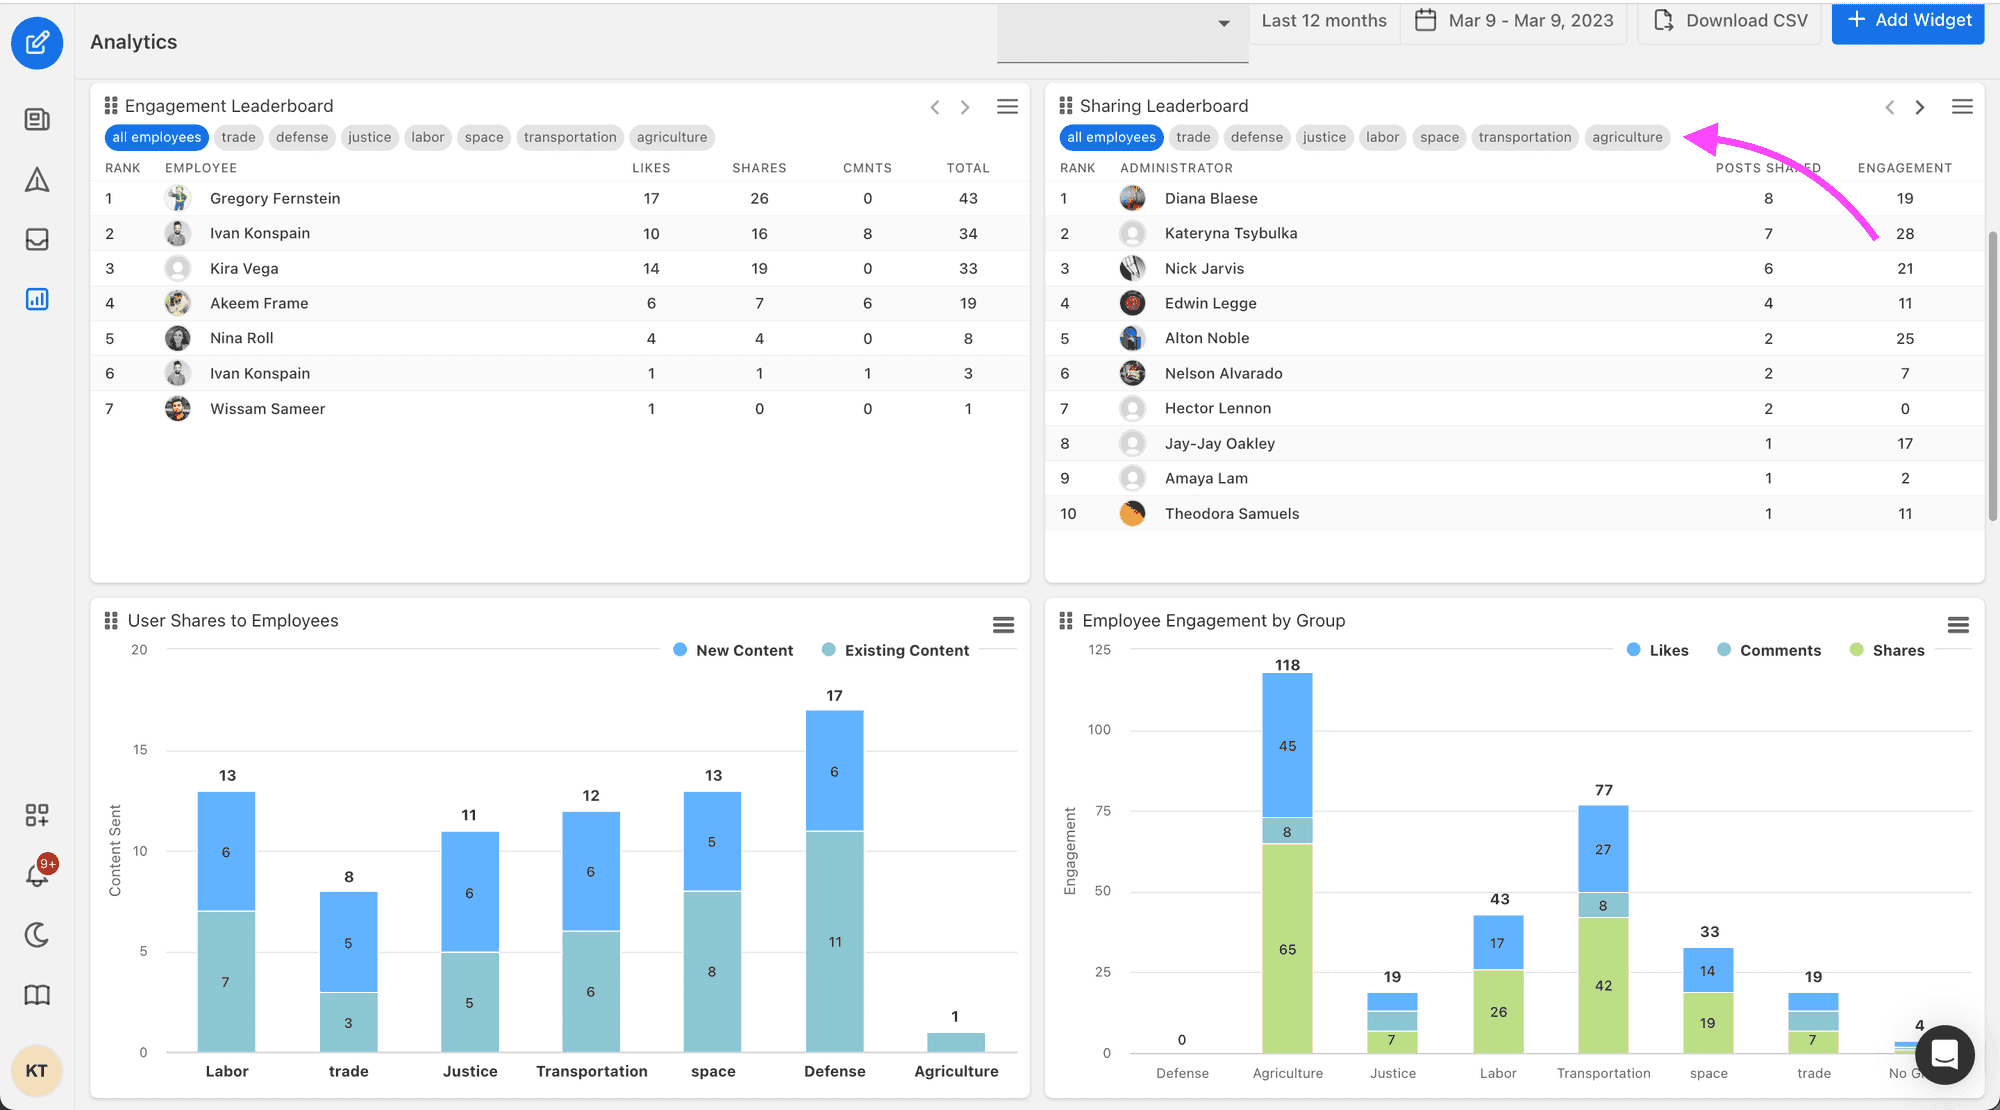Toggle 'all employees' filter in Sharing Leaderboard
Screen dimensions: 2000x1110
[x=1110, y=135]
